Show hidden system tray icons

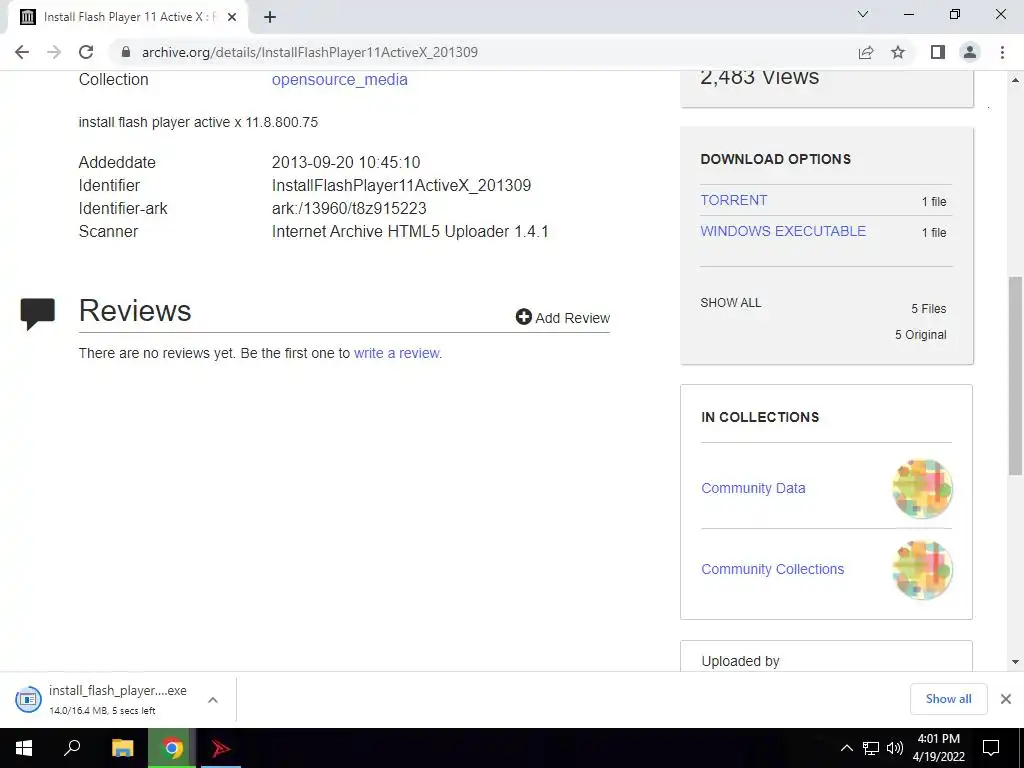pos(846,748)
